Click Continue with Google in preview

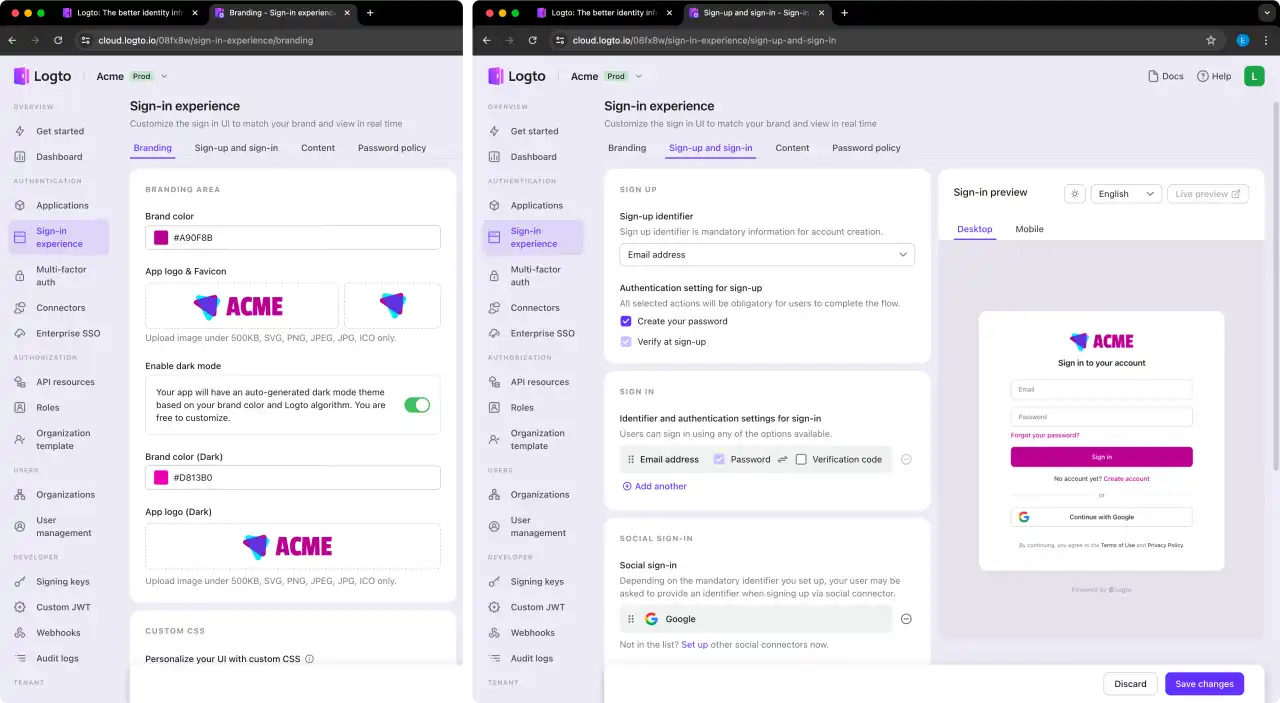(1101, 517)
